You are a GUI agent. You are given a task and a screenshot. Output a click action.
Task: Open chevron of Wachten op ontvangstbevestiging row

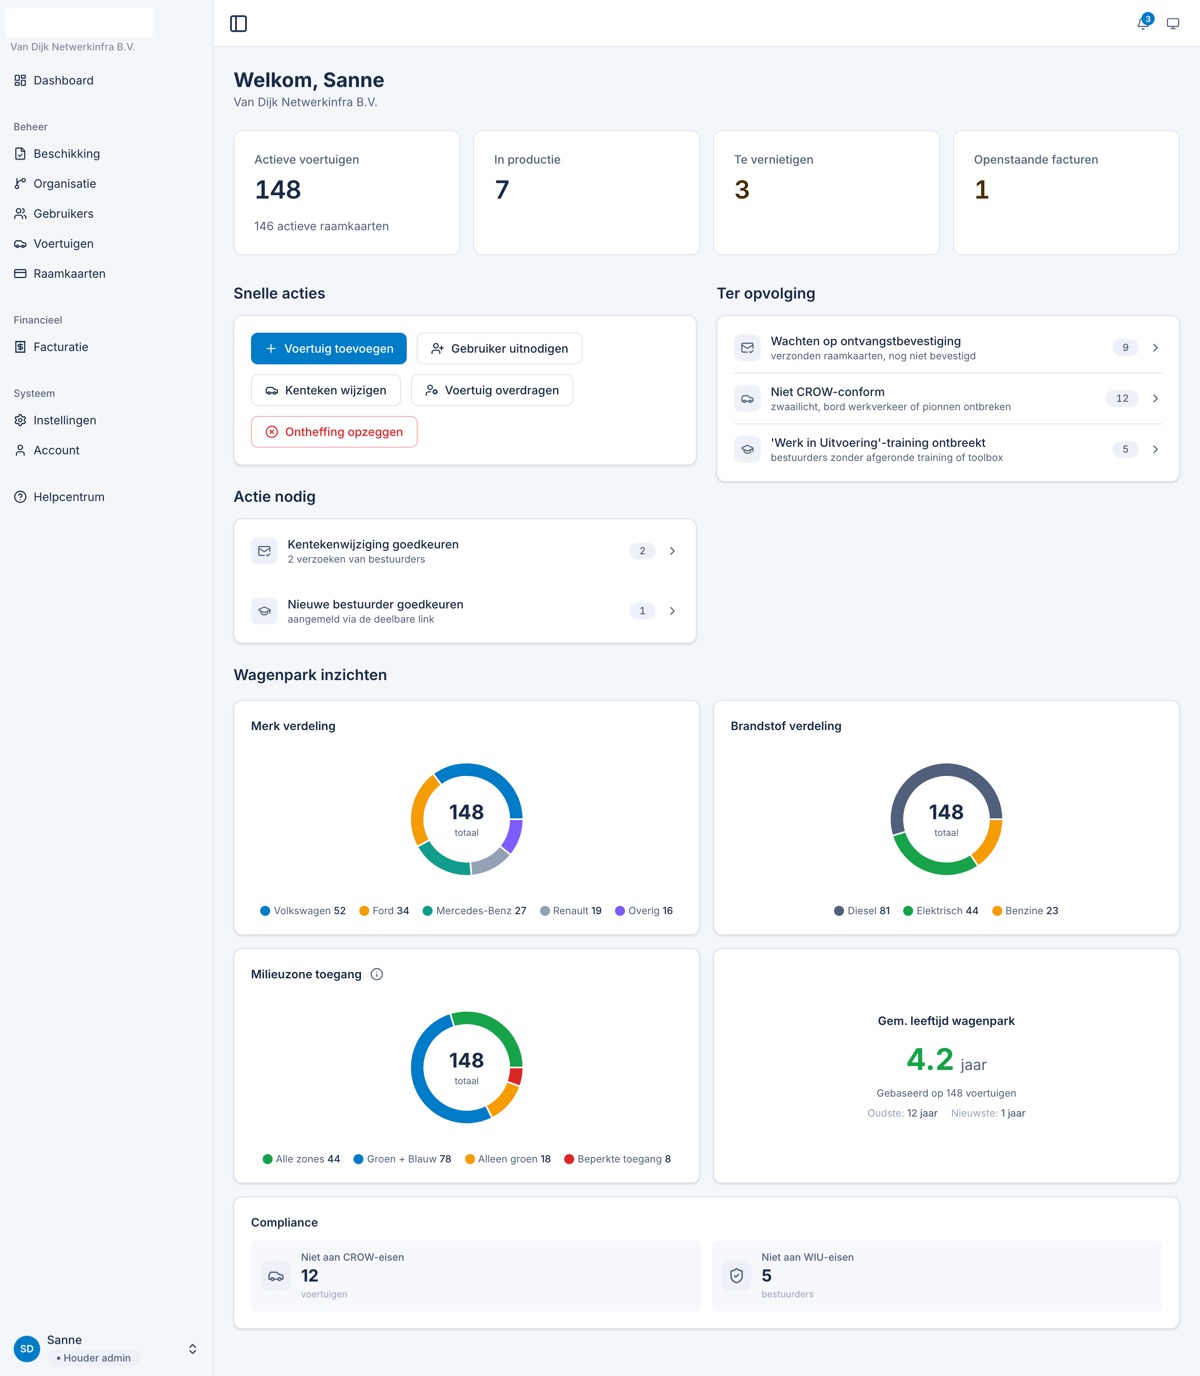(1155, 348)
